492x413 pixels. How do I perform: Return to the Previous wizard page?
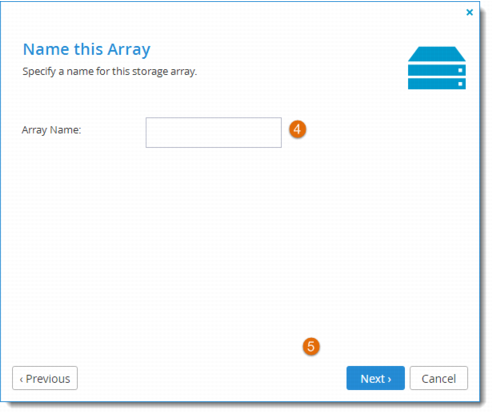click(x=45, y=378)
